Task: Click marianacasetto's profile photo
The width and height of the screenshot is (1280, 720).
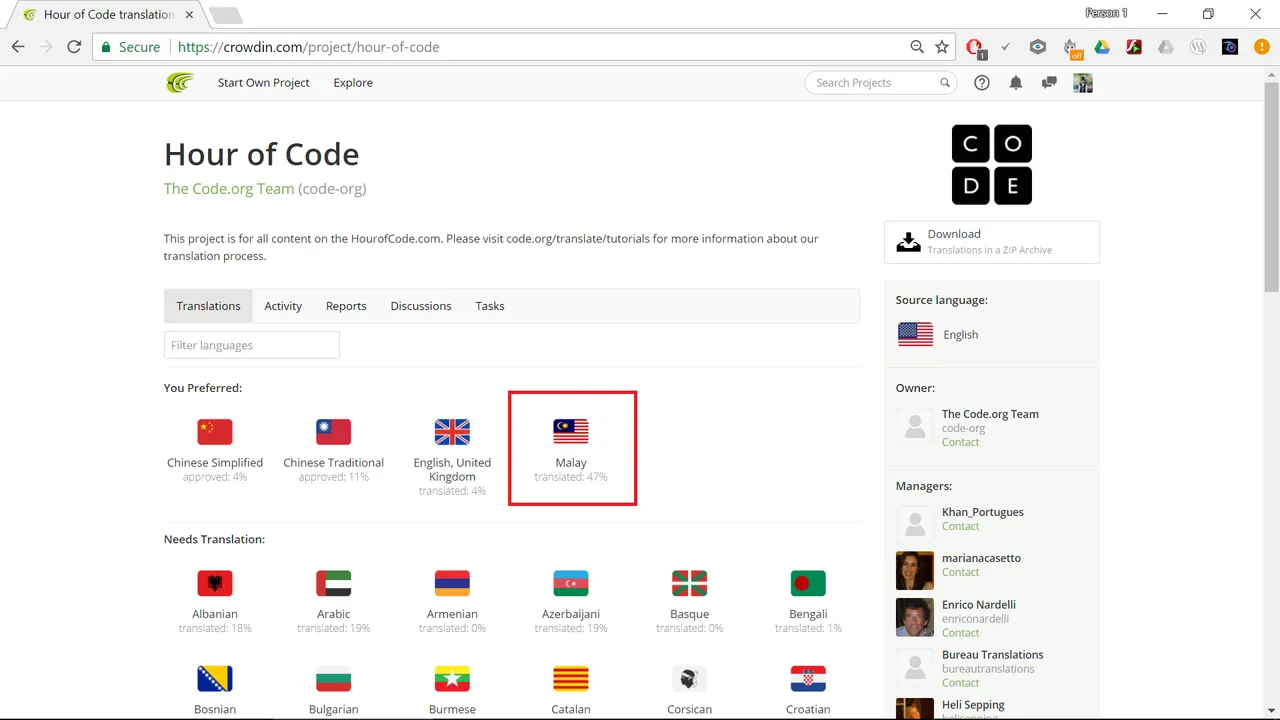Action: (x=915, y=571)
